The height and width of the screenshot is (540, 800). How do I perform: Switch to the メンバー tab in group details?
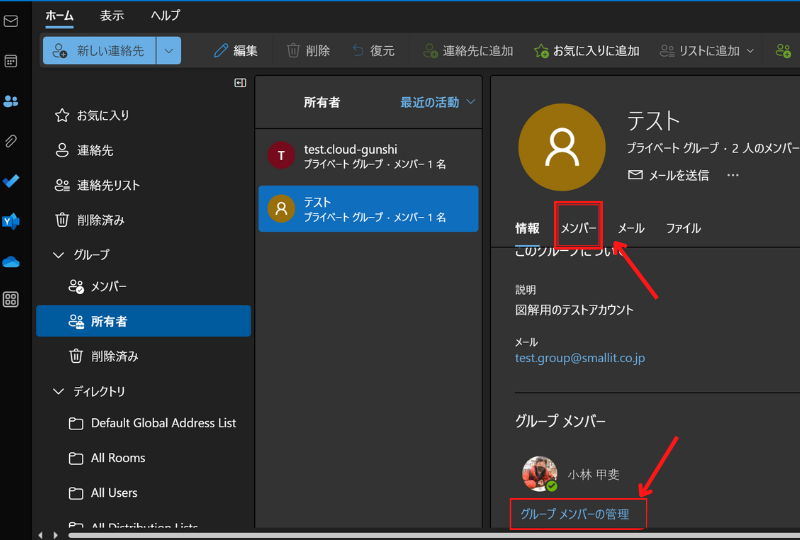coord(578,228)
